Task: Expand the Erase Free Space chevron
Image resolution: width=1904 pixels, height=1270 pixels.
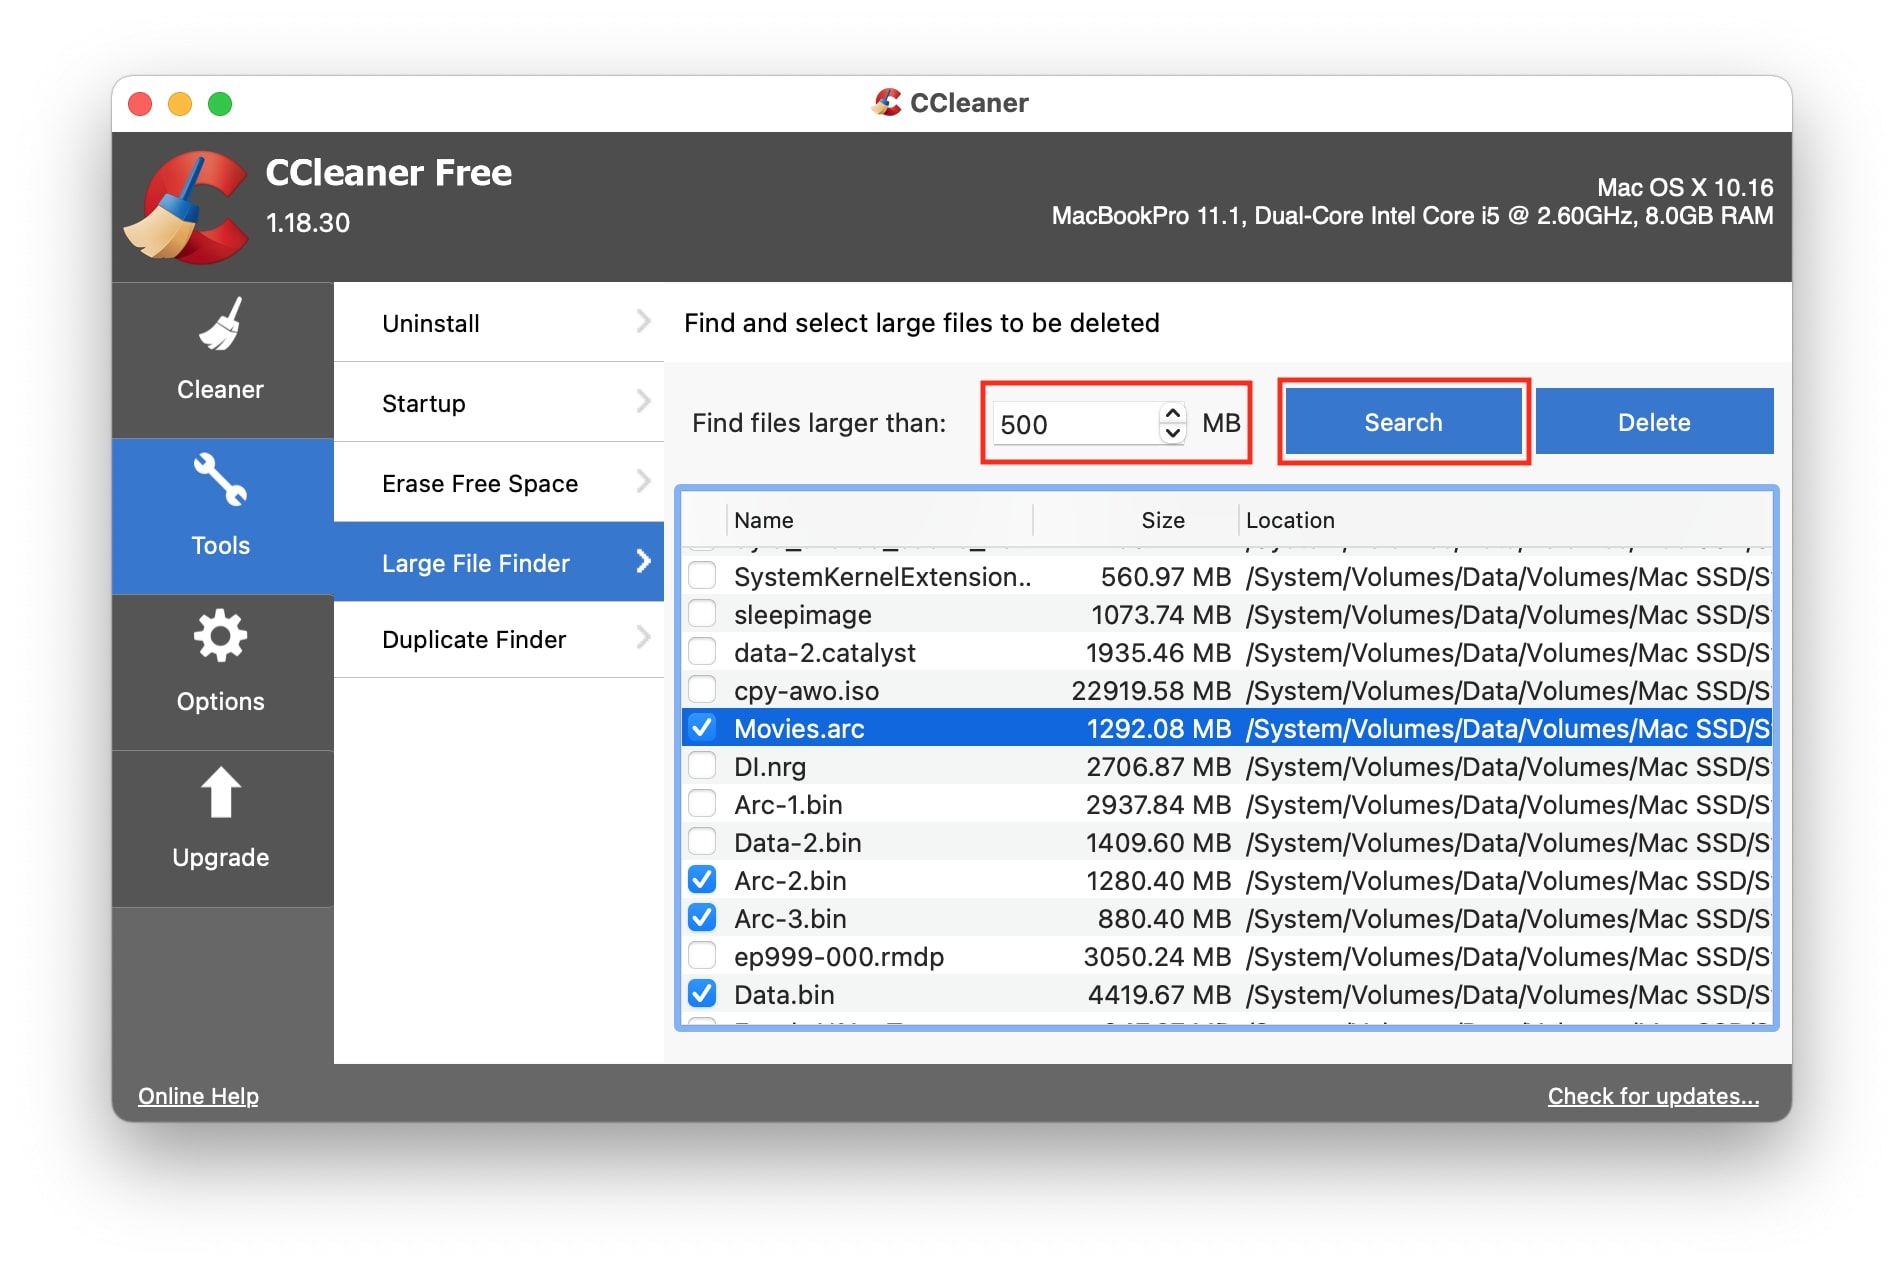Action: [x=643, y=481]
